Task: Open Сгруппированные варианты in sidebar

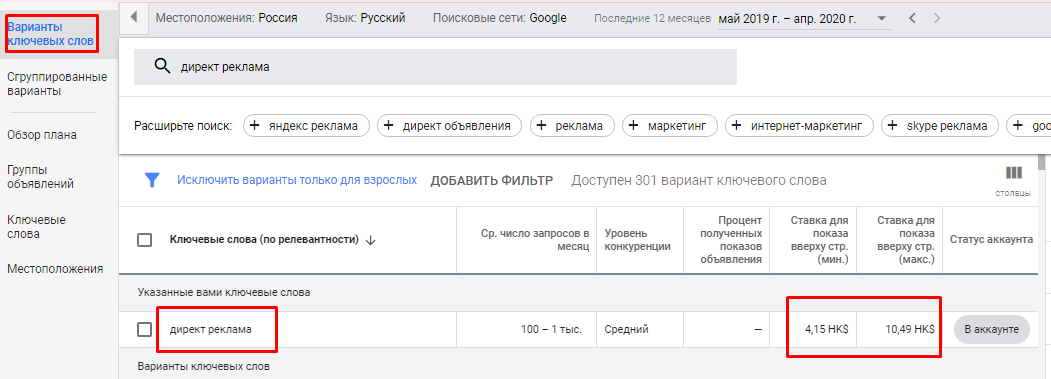Action: [57, 84]
